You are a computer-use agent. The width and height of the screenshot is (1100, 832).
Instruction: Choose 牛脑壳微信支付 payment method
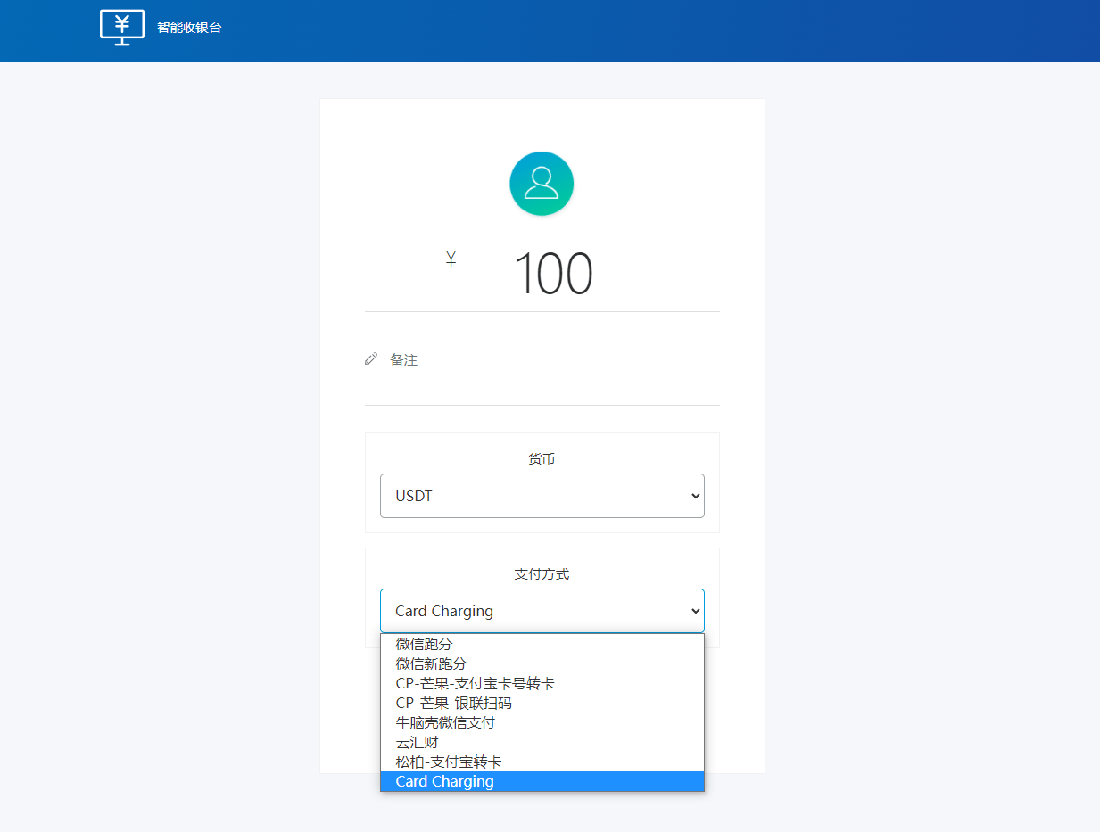[x=445, y=722]
